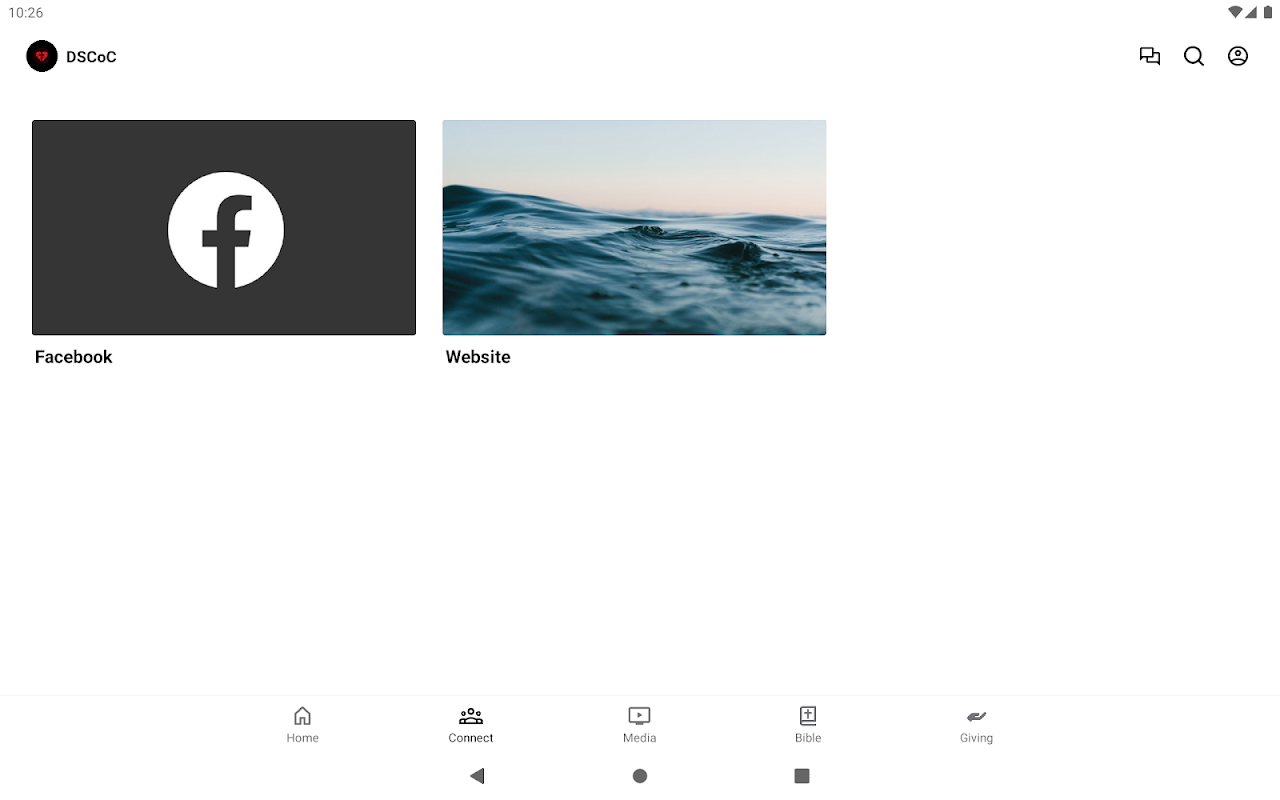Tap the Wi-Fi status icon
This screenshot has height=800, width=1280.
click(x=1236, y=12)
